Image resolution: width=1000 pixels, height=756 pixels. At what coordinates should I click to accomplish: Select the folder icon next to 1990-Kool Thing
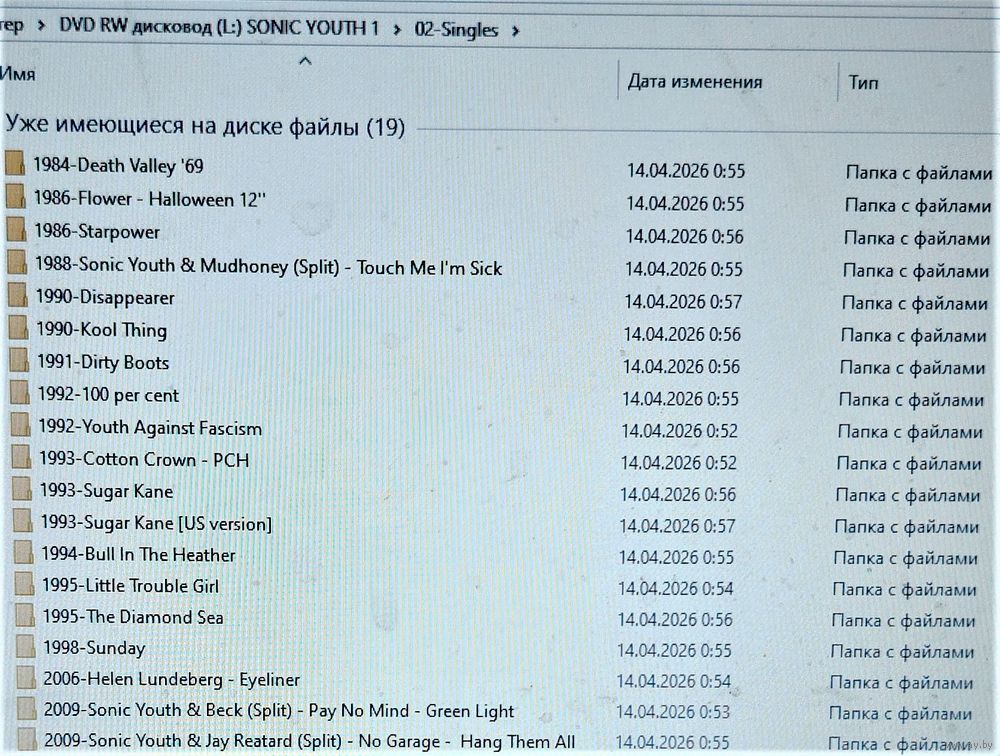pyautogui.click(x=19, y=329)
